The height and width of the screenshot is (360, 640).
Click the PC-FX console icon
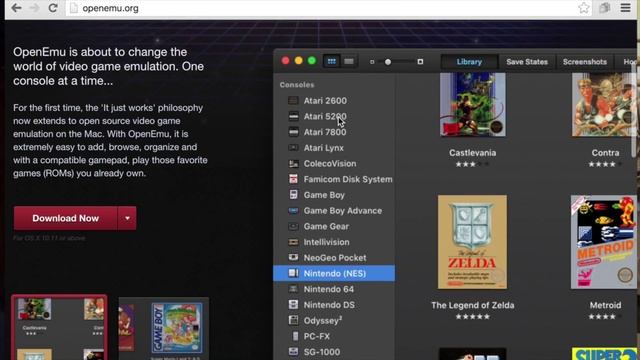(x=295, y=336)
